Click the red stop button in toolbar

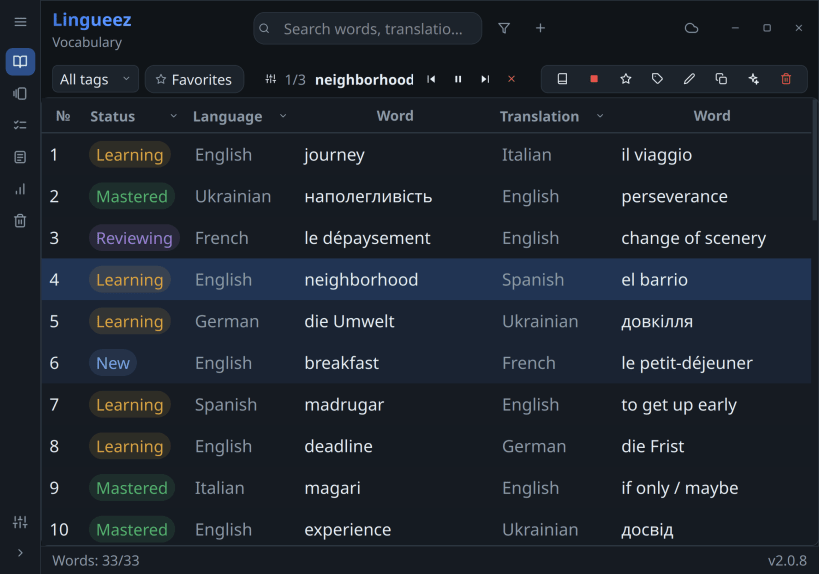[594, 79]
